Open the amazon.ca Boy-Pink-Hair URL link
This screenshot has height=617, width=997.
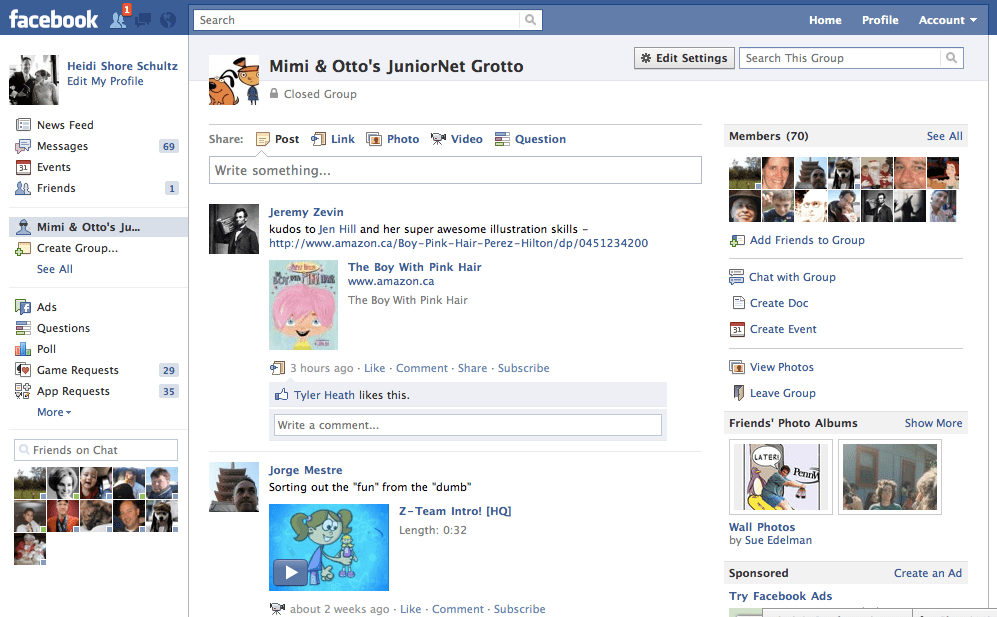coord(458,243)
